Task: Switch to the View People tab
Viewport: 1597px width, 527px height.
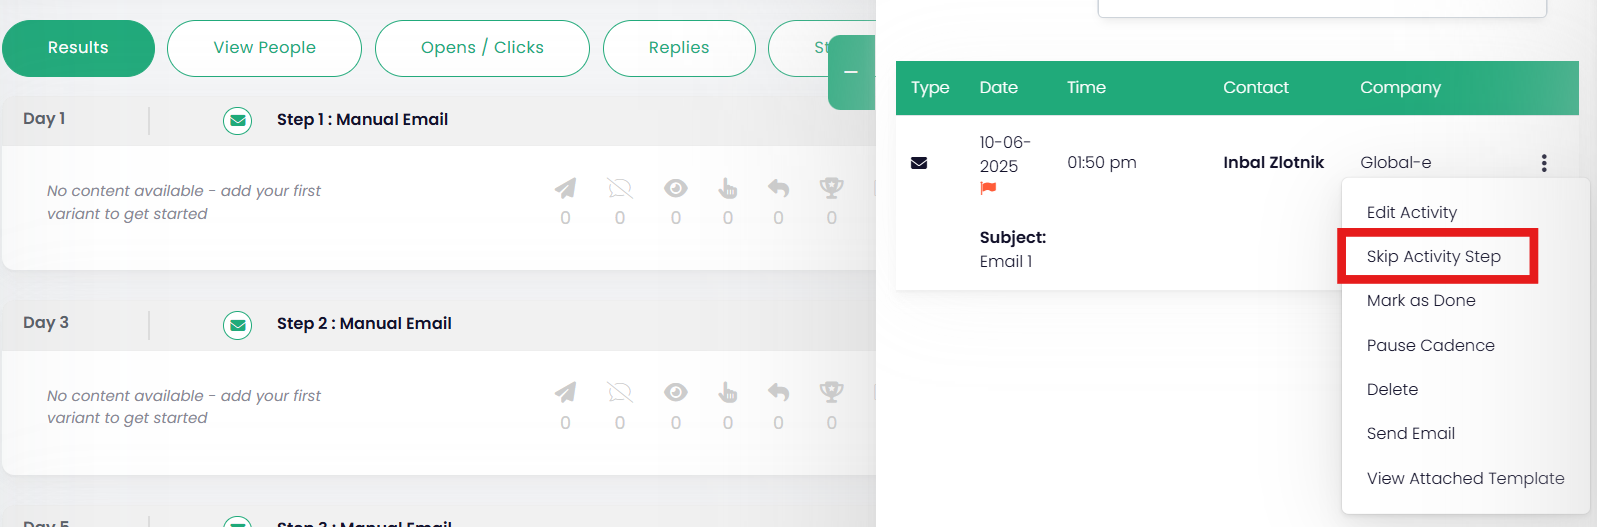Action: click(x=264, y=48)
